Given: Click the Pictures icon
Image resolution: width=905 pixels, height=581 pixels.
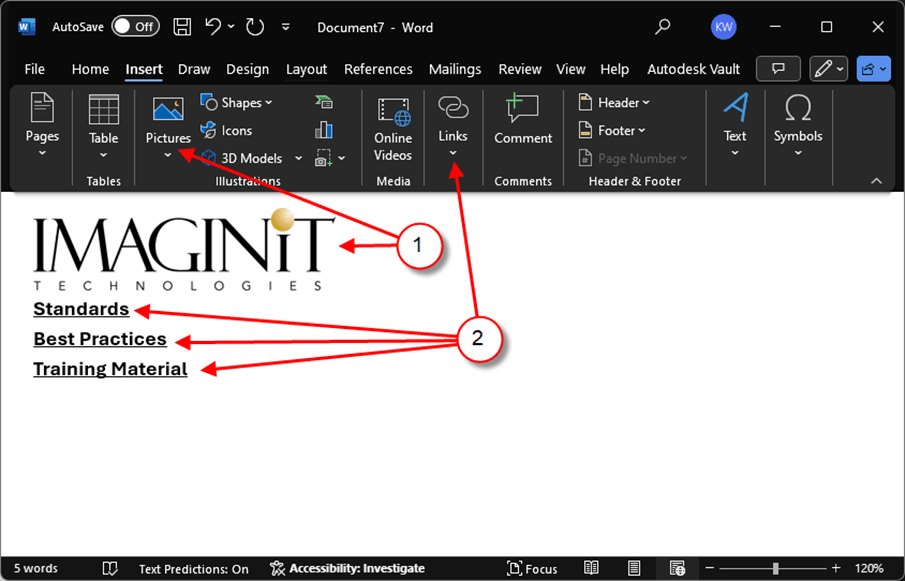Looking at the screenshot, I should (x=168, y=108).
